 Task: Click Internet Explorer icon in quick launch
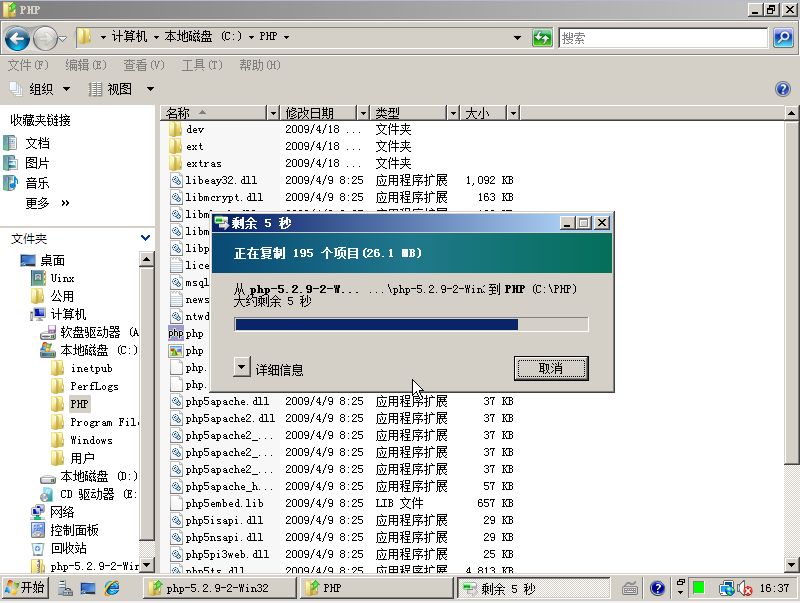coord(112,588)
